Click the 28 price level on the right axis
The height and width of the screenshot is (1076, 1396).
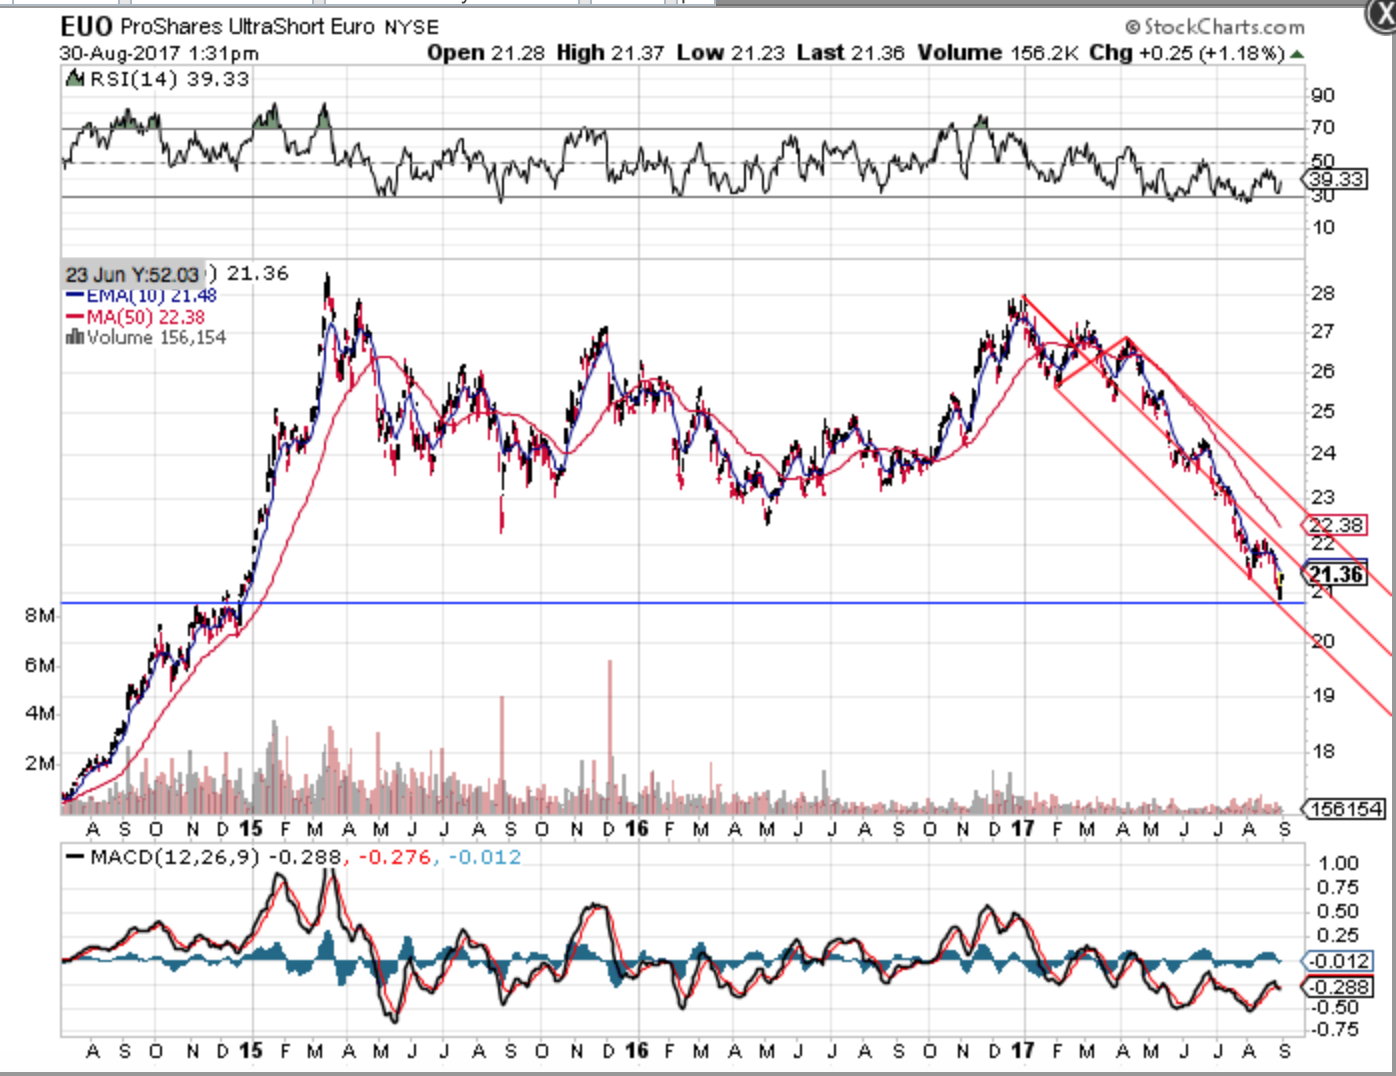(x=1323, y=293)
